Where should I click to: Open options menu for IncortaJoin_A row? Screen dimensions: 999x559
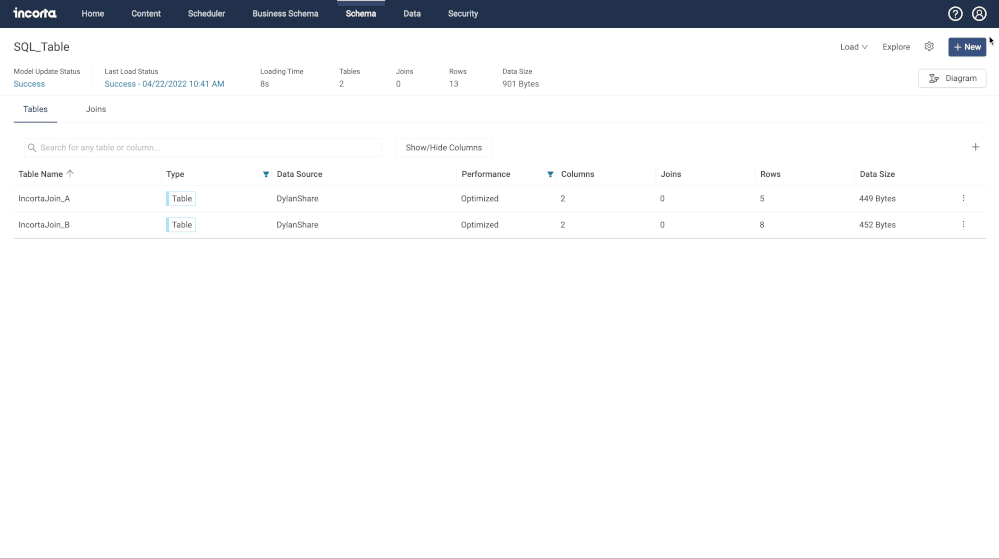963,198
